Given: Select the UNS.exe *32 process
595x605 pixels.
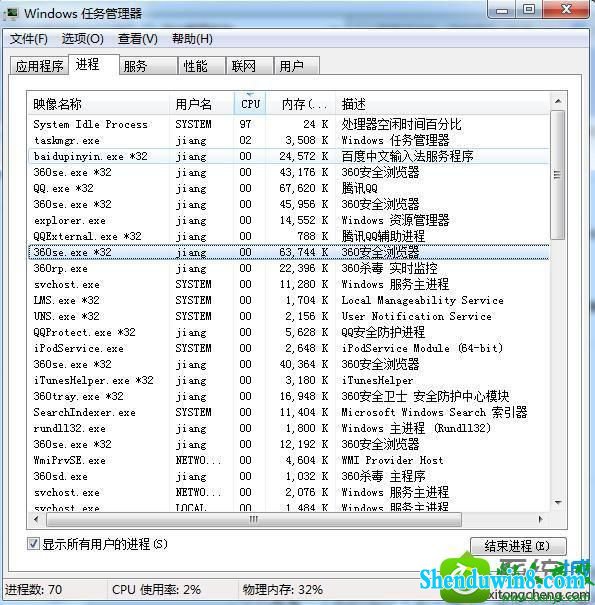Looking at the screenshot, I should (x=288, y=316).
